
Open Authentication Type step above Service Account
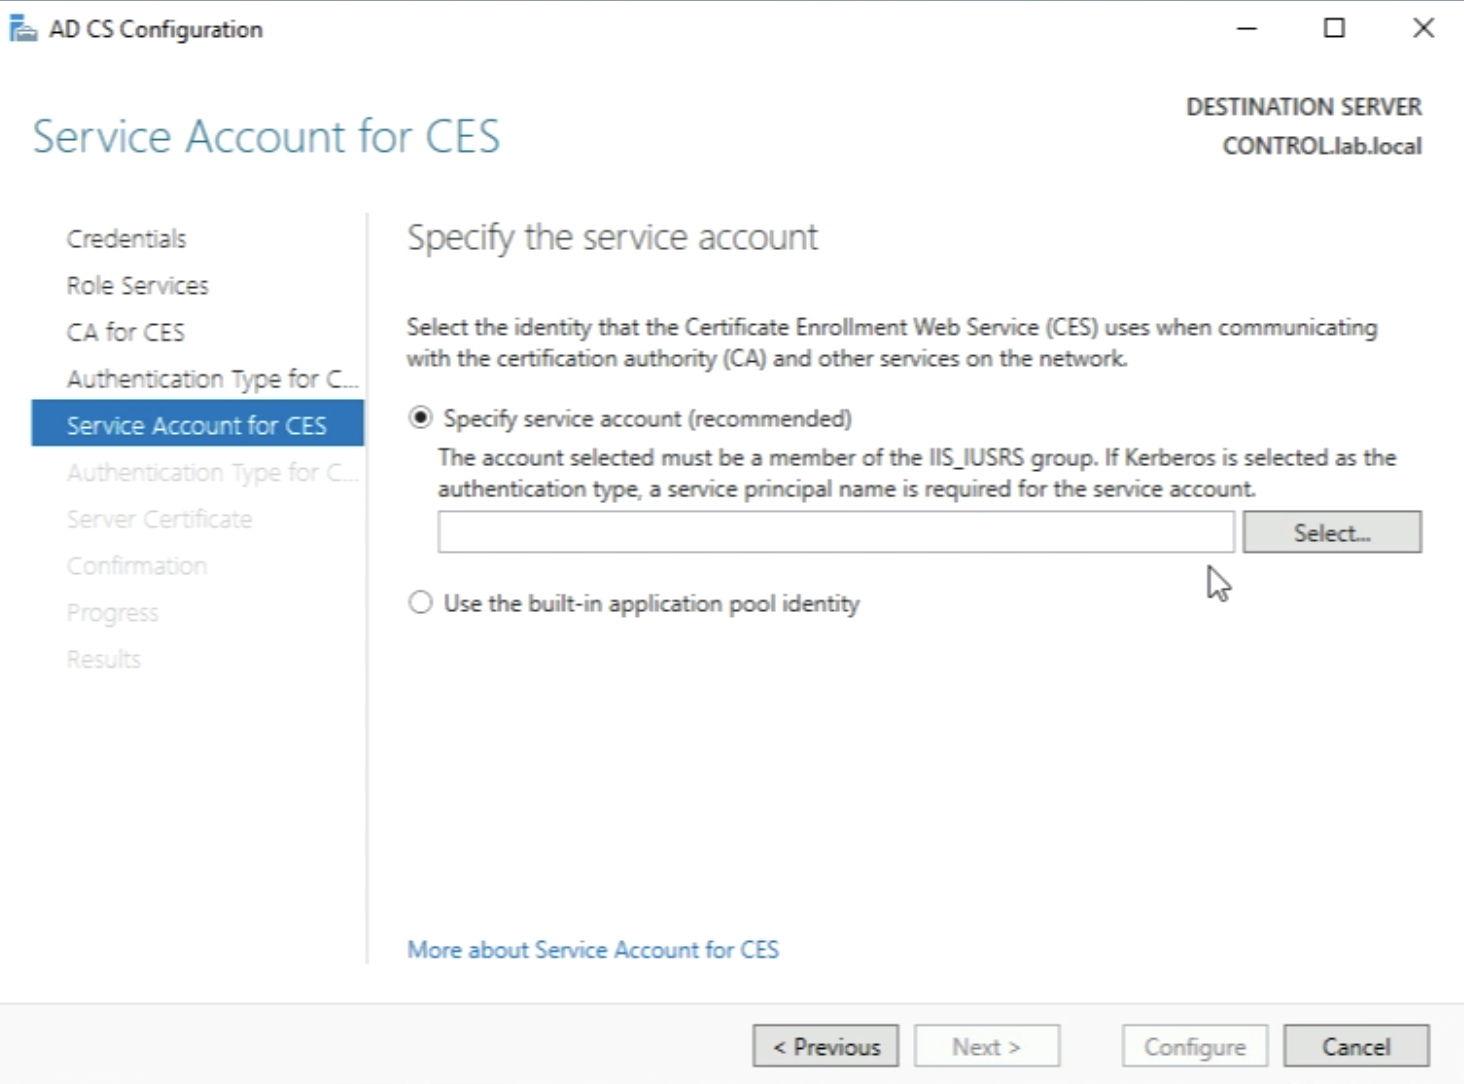click(210, 379)
